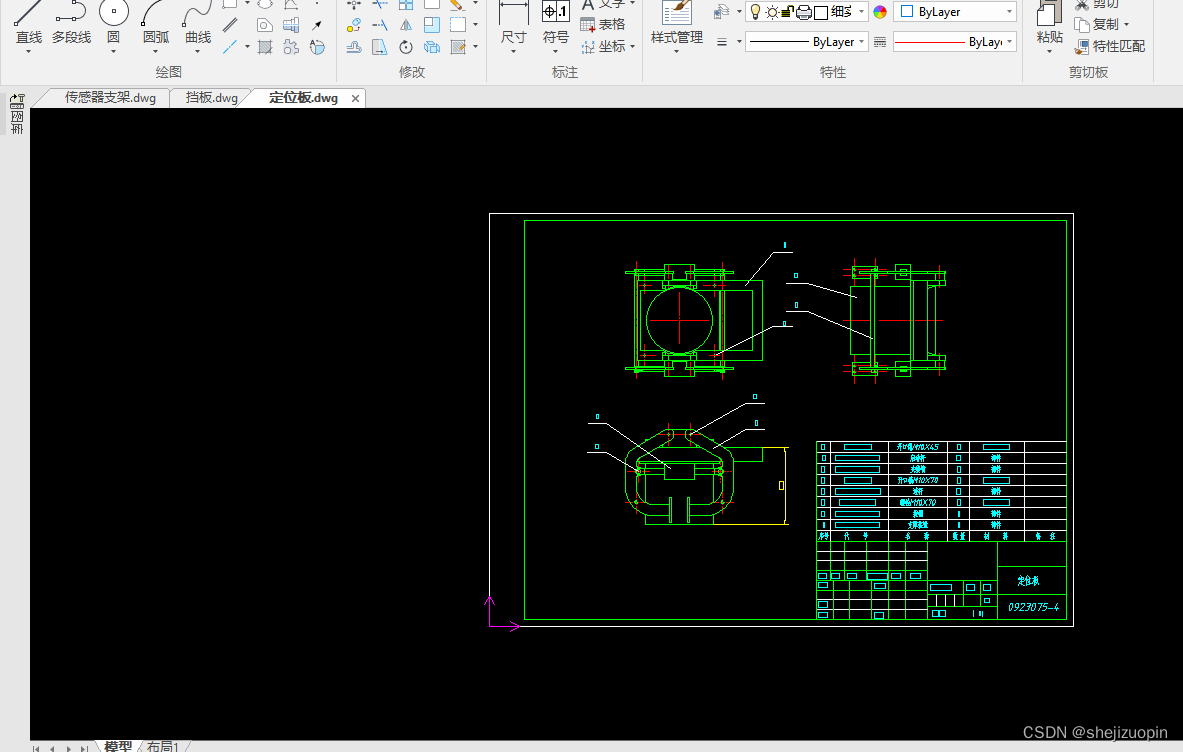Select the 圆弧 arc tool

tap(155, 23)
